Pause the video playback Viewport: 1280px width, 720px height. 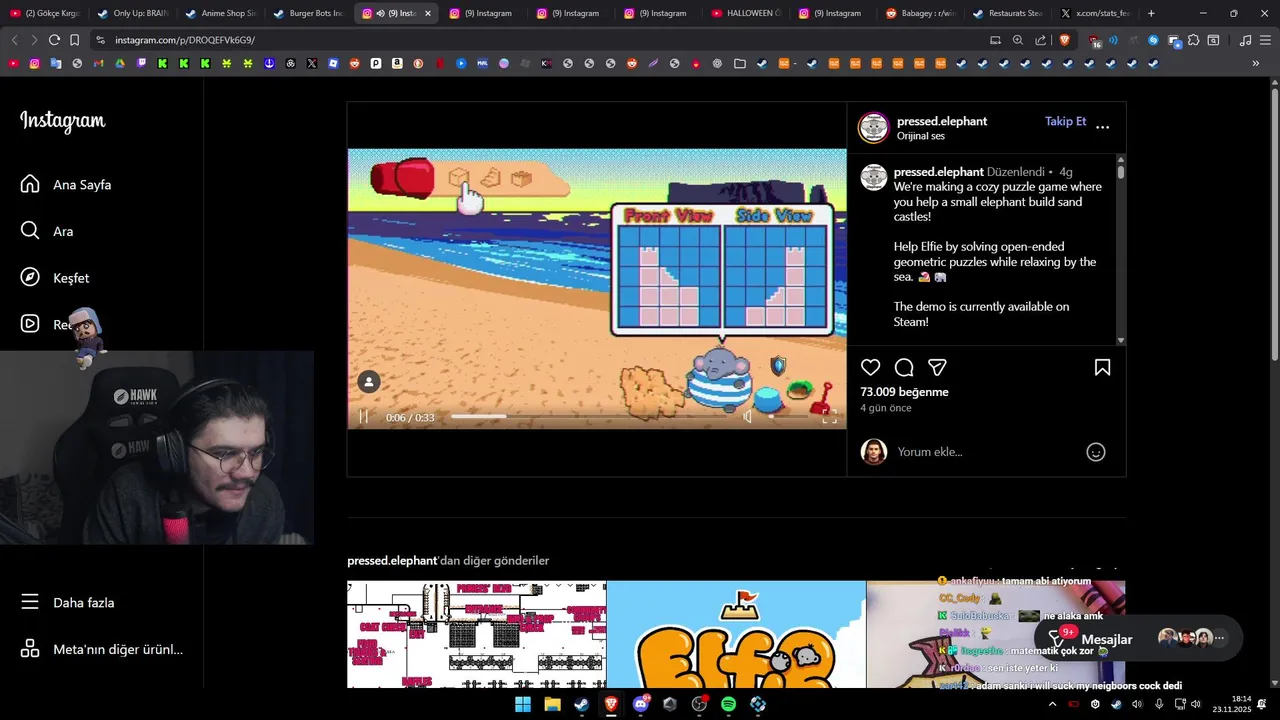point(363,417)
